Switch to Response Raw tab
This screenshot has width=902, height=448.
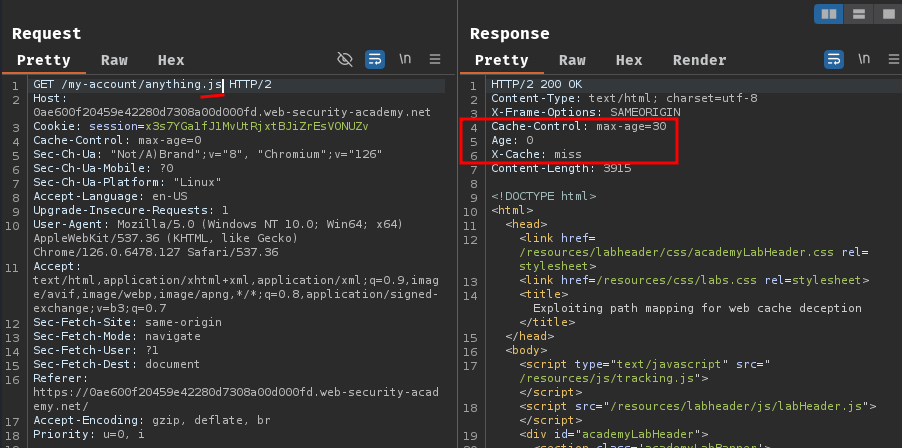572,60
